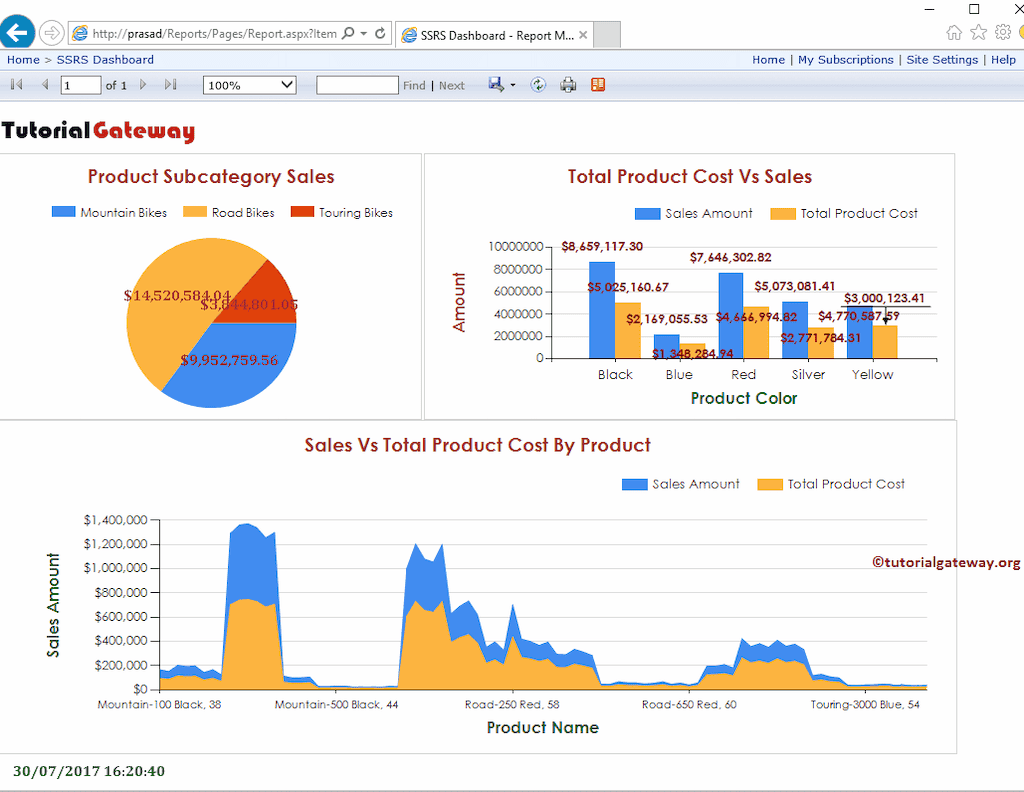Image resolution: width=1024 pixels, height=792 pixels.
Task: Open the browser Settings gear
Action: [1001, 32]
